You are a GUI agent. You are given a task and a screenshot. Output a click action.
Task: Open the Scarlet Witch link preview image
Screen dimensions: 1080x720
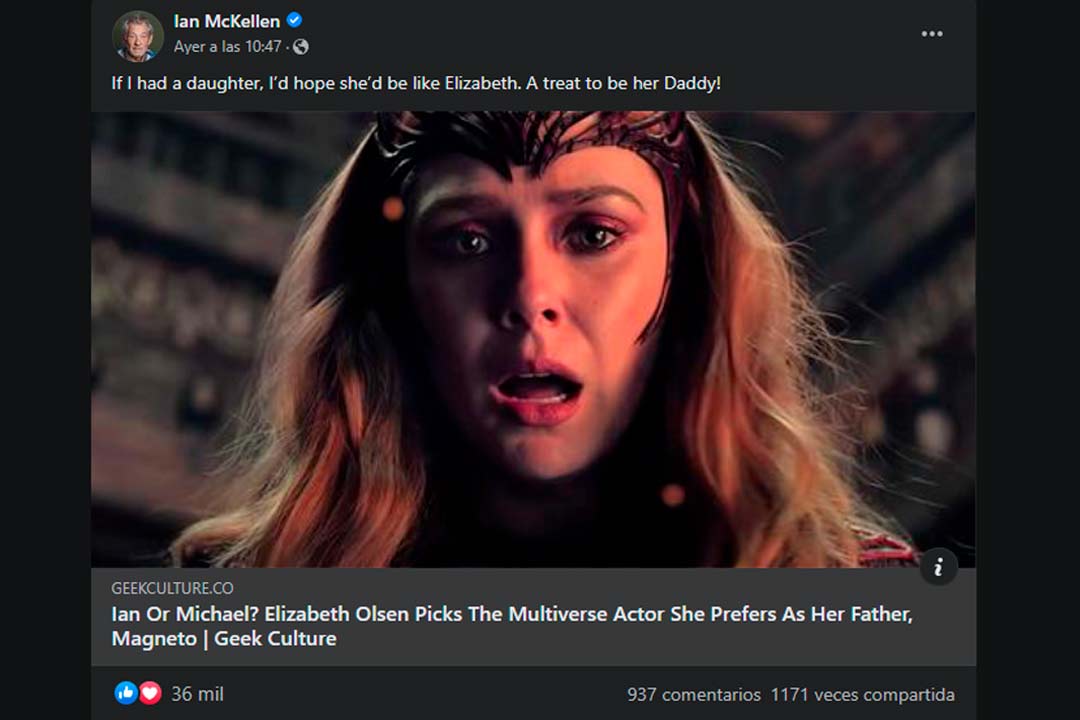point(533,339)
